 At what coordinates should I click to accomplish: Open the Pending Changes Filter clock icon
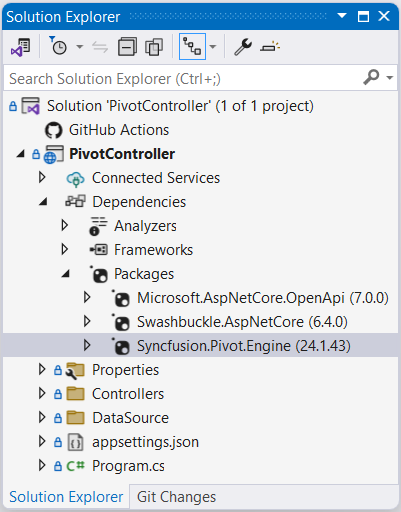(x=58, y=46)
